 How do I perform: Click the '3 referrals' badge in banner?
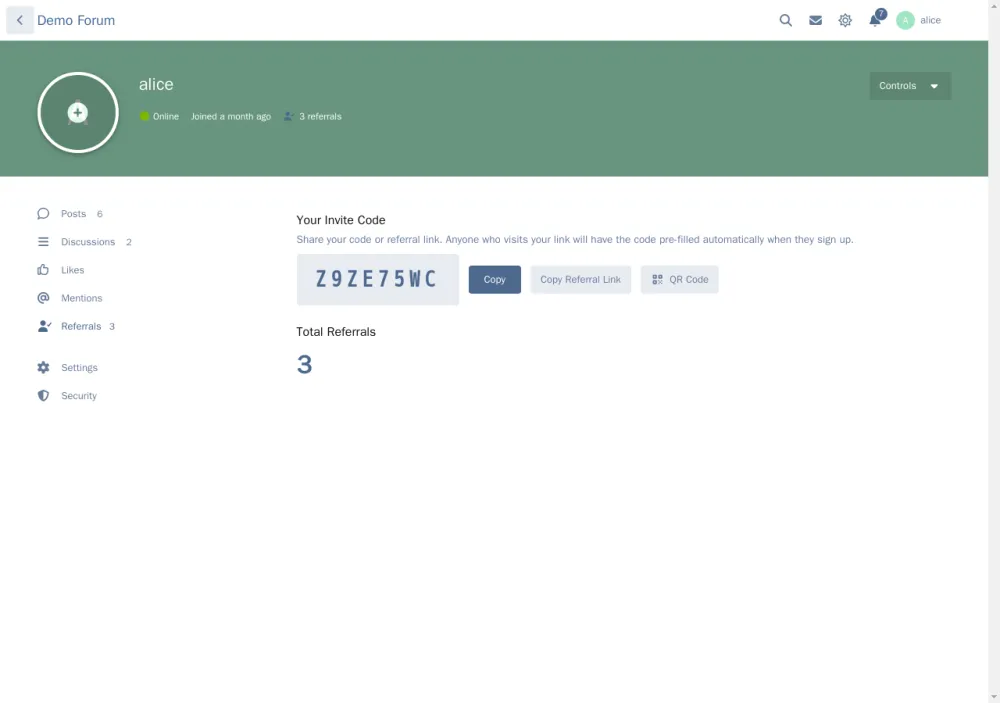[313, 117]
